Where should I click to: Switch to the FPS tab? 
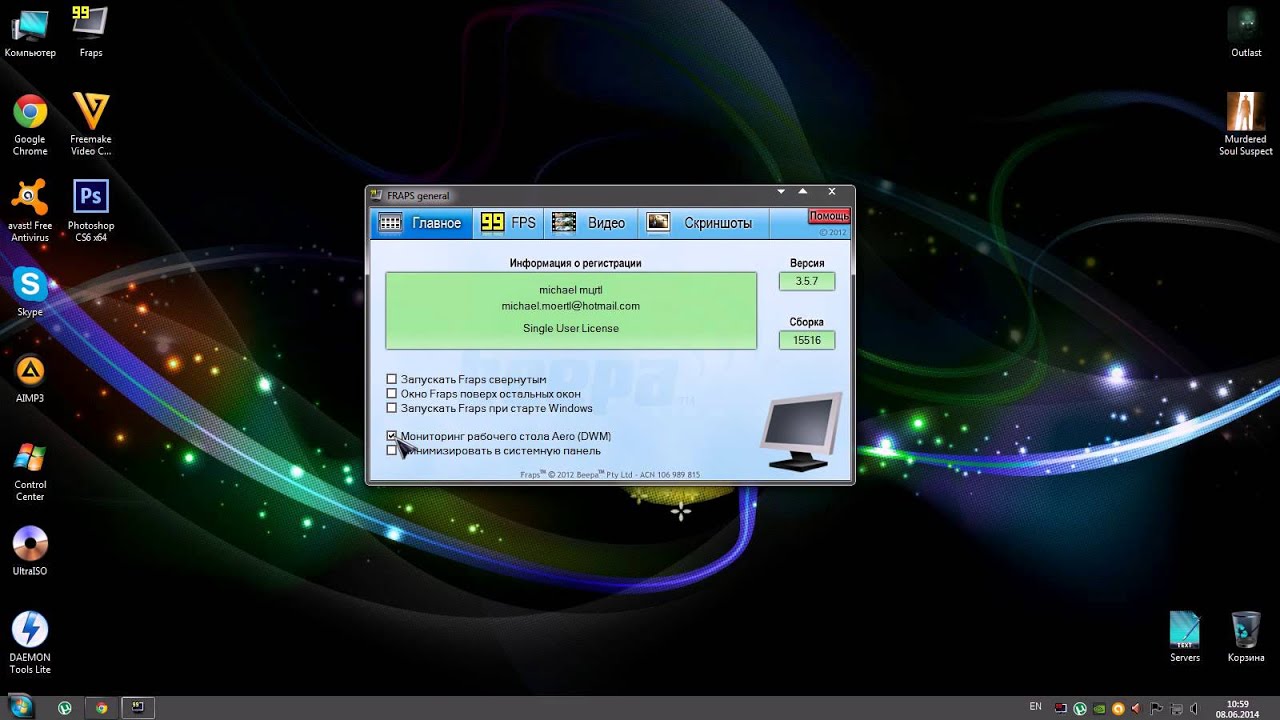point(508,223)
